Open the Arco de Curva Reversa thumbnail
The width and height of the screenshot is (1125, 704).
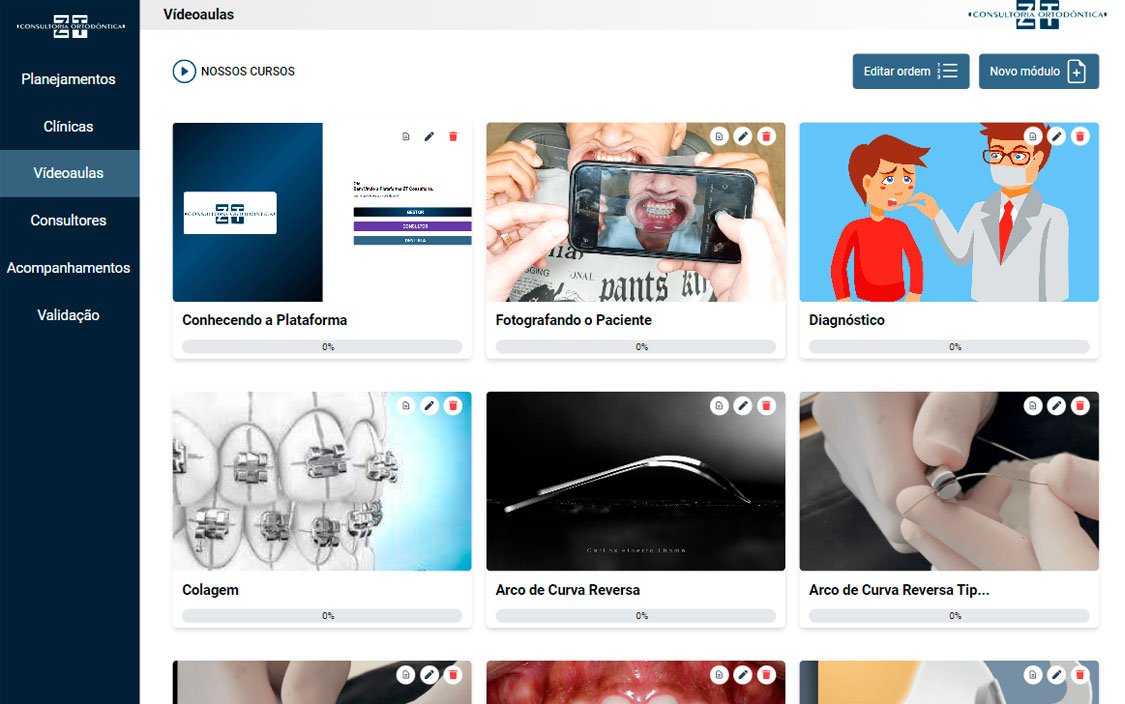(x=635, y=490)
